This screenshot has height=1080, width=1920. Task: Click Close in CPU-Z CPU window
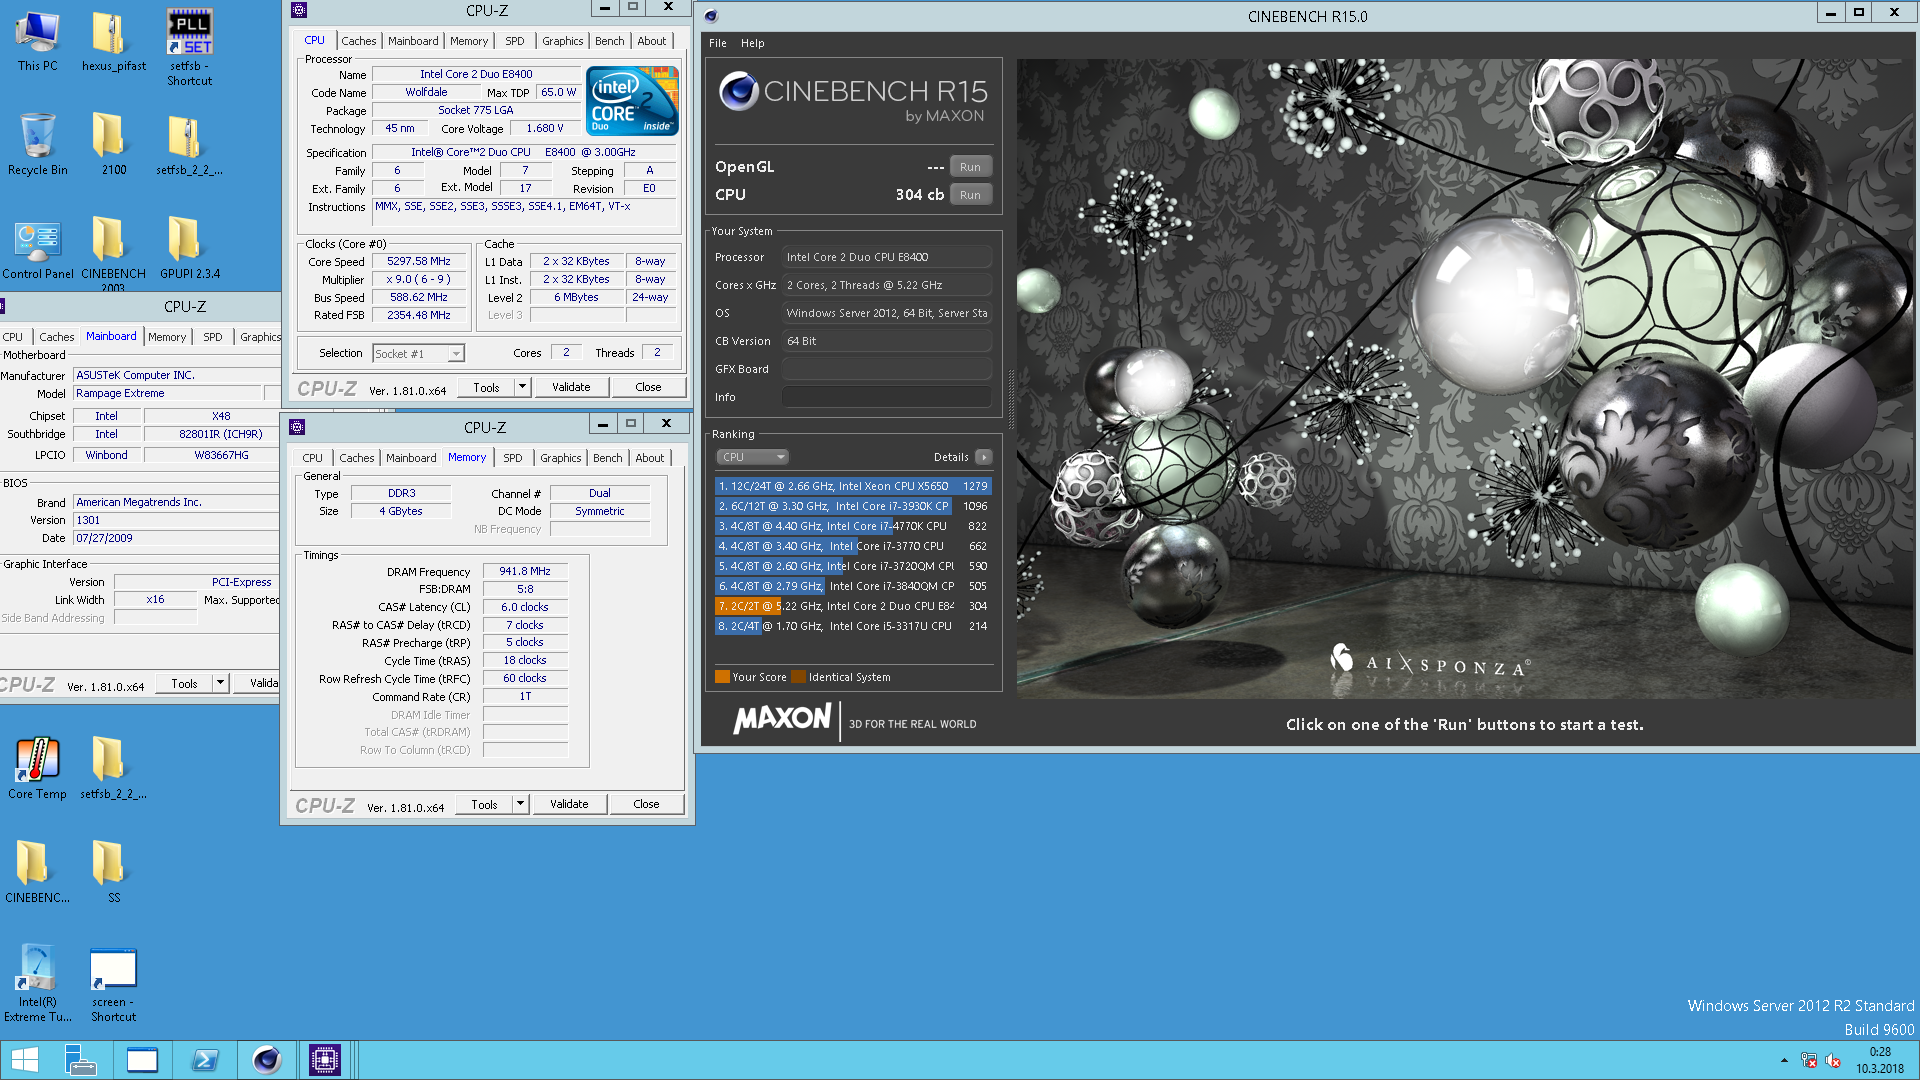[x=648, y=387]
